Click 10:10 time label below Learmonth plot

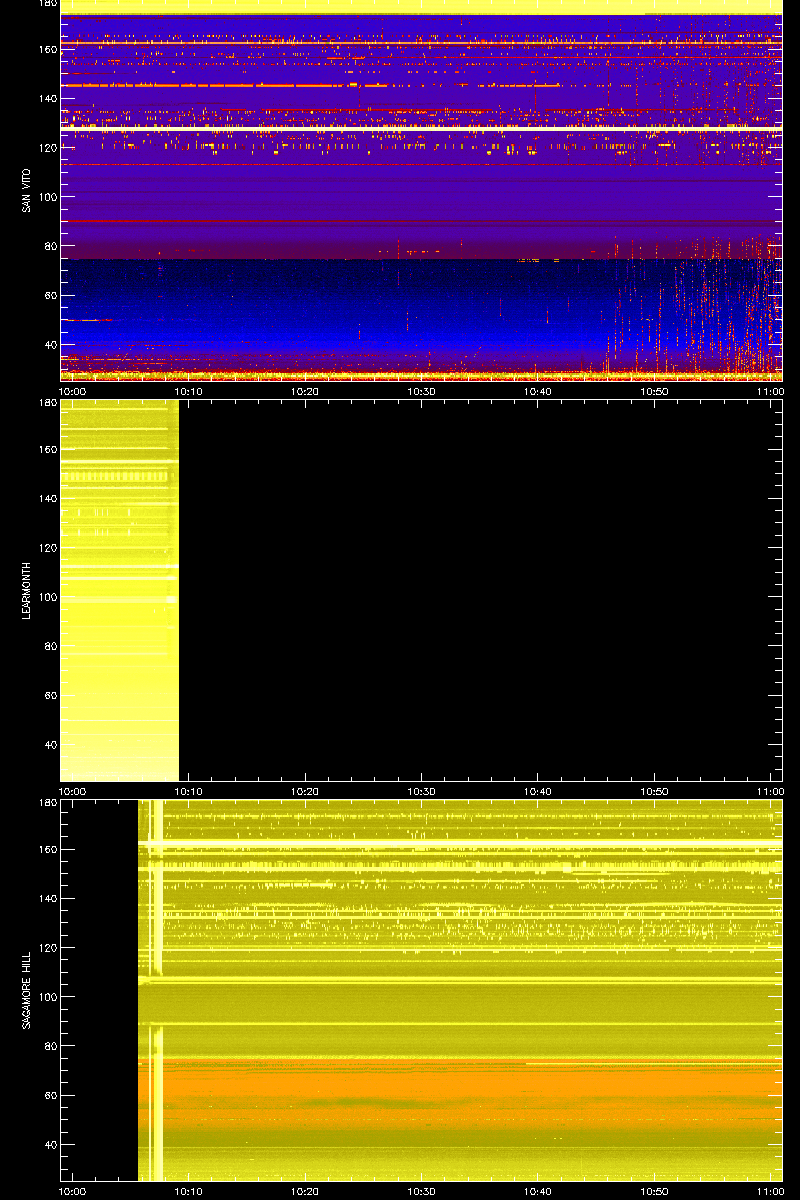[189, 792]
